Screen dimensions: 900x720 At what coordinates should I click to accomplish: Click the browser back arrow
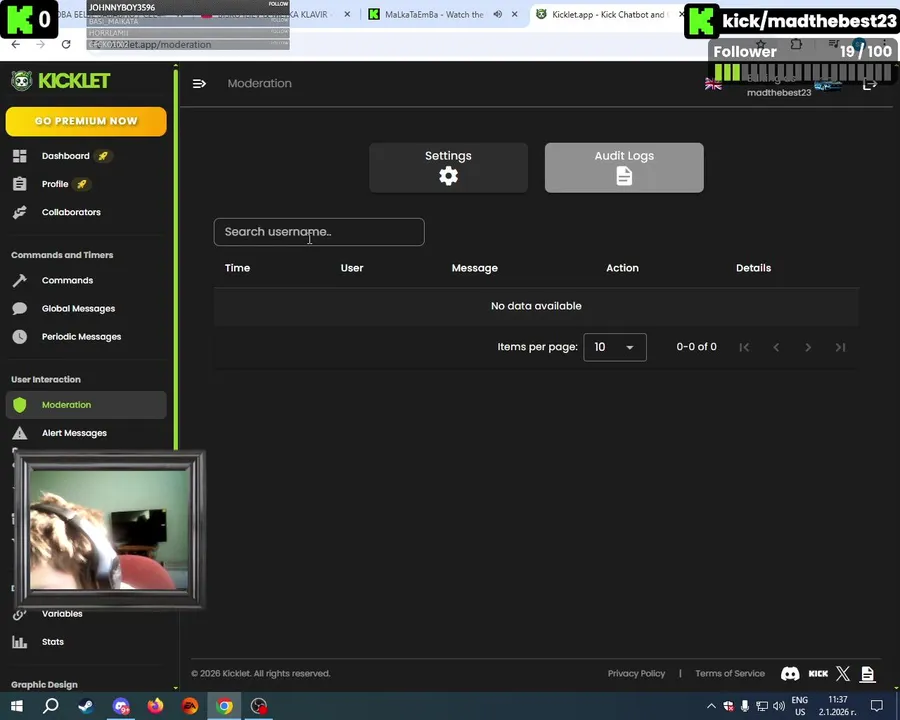point(15,44)
